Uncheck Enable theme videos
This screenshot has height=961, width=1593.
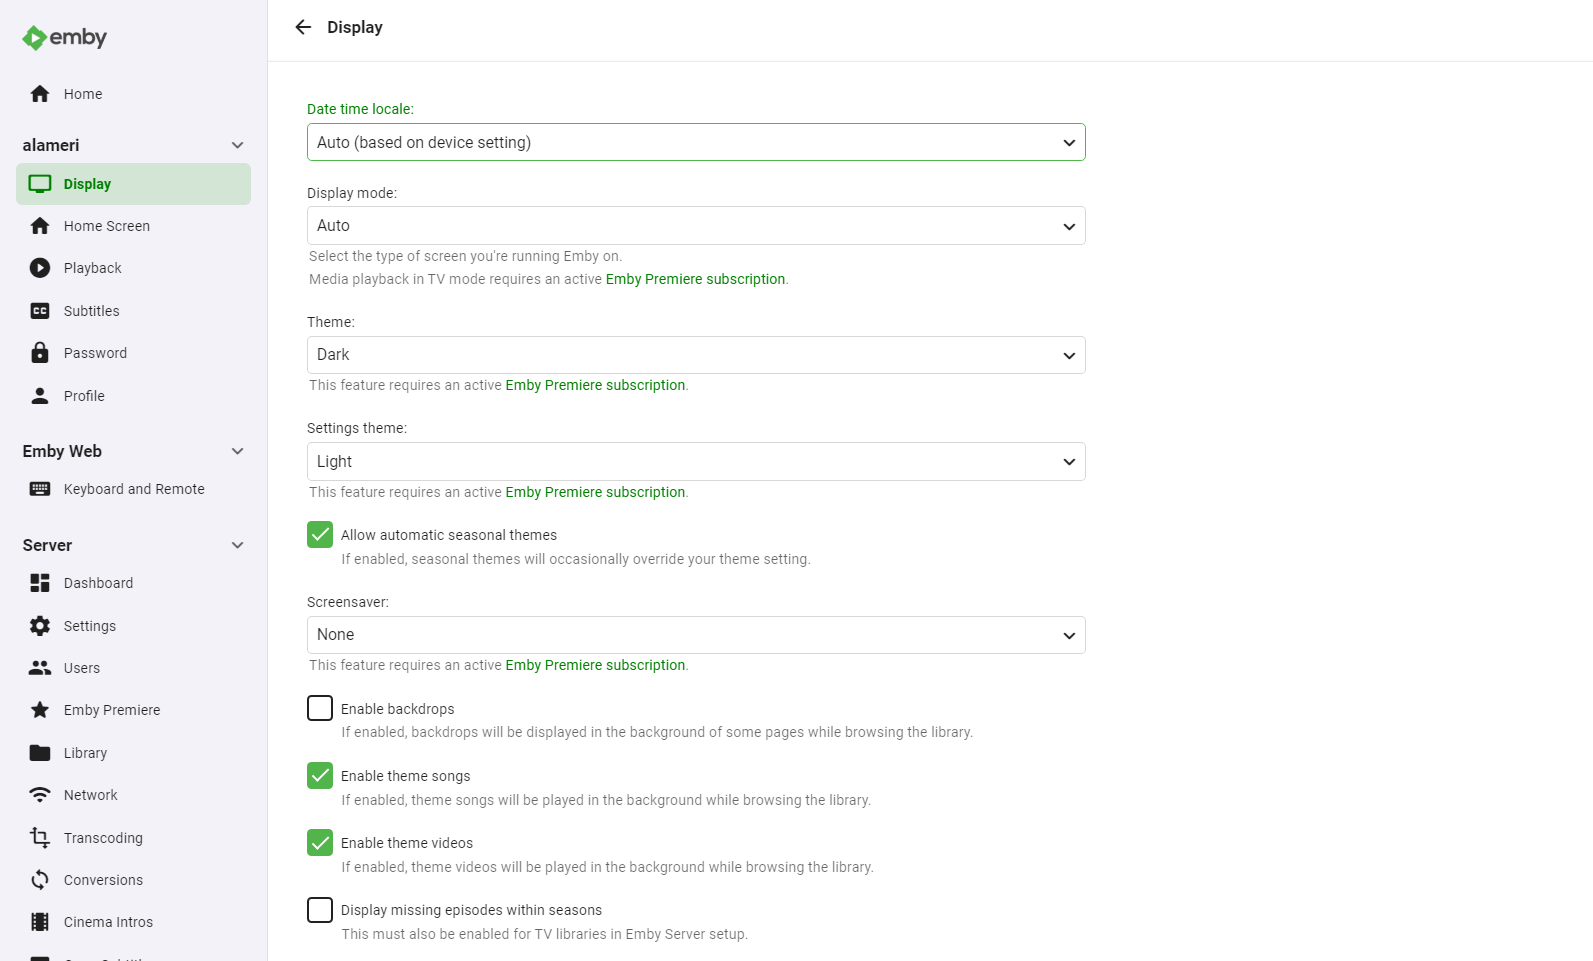320,843
